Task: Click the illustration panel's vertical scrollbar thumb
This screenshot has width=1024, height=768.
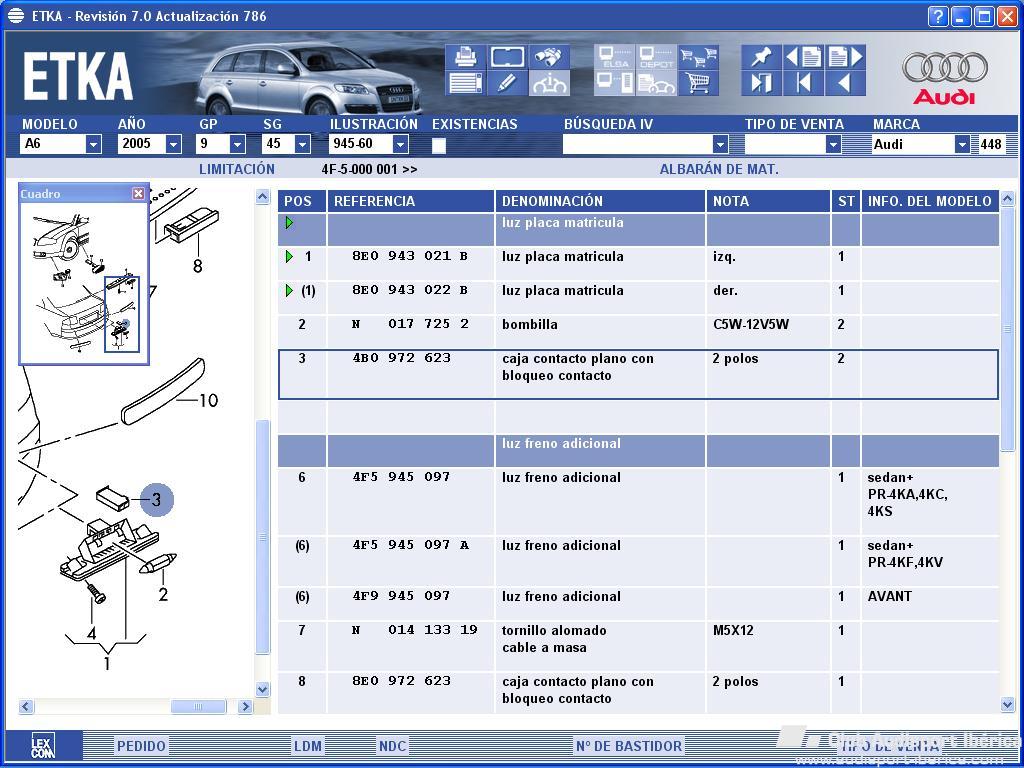Action: (263, 537)
